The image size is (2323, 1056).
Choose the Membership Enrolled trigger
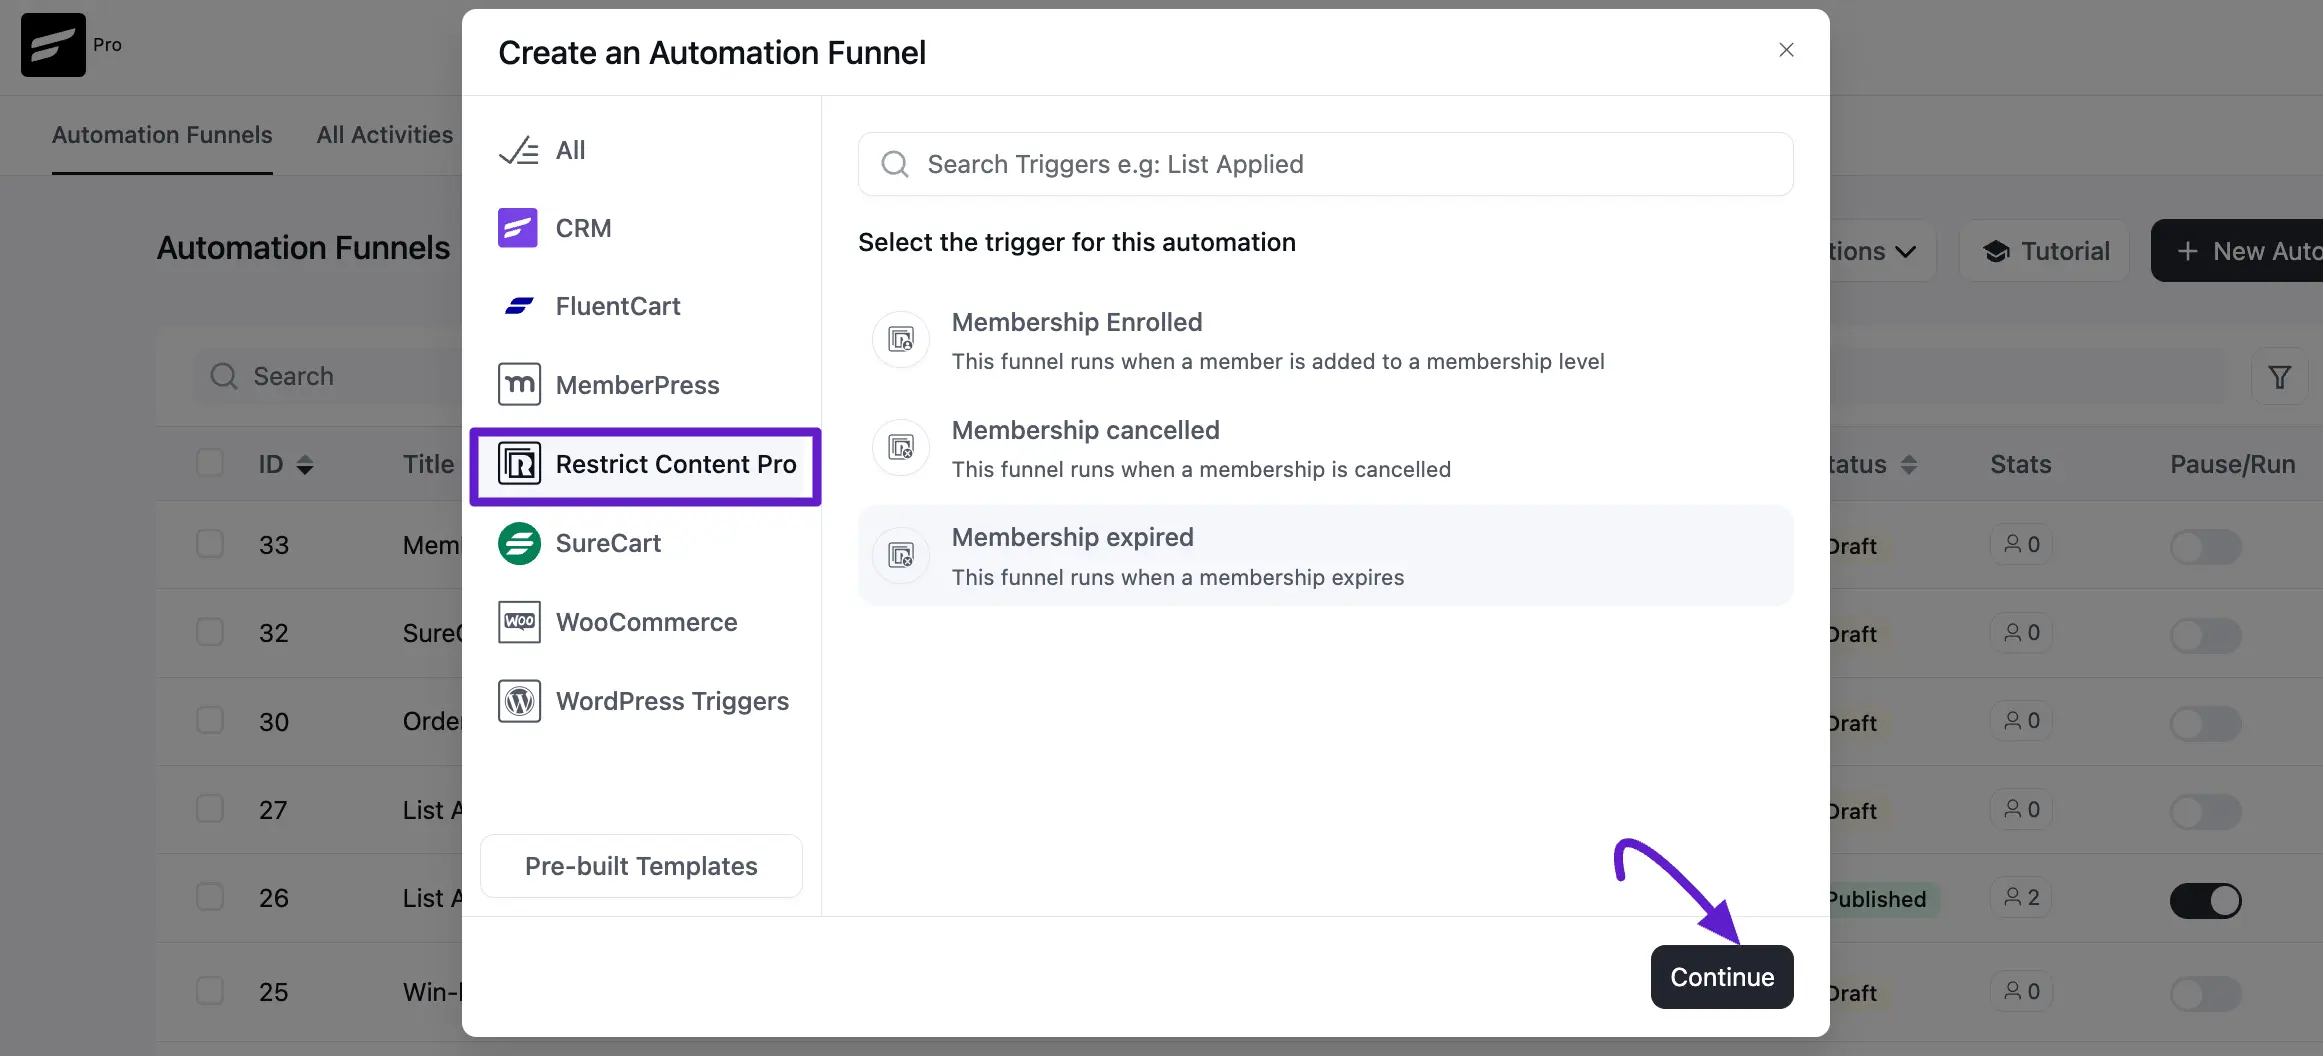(1325, 340)
